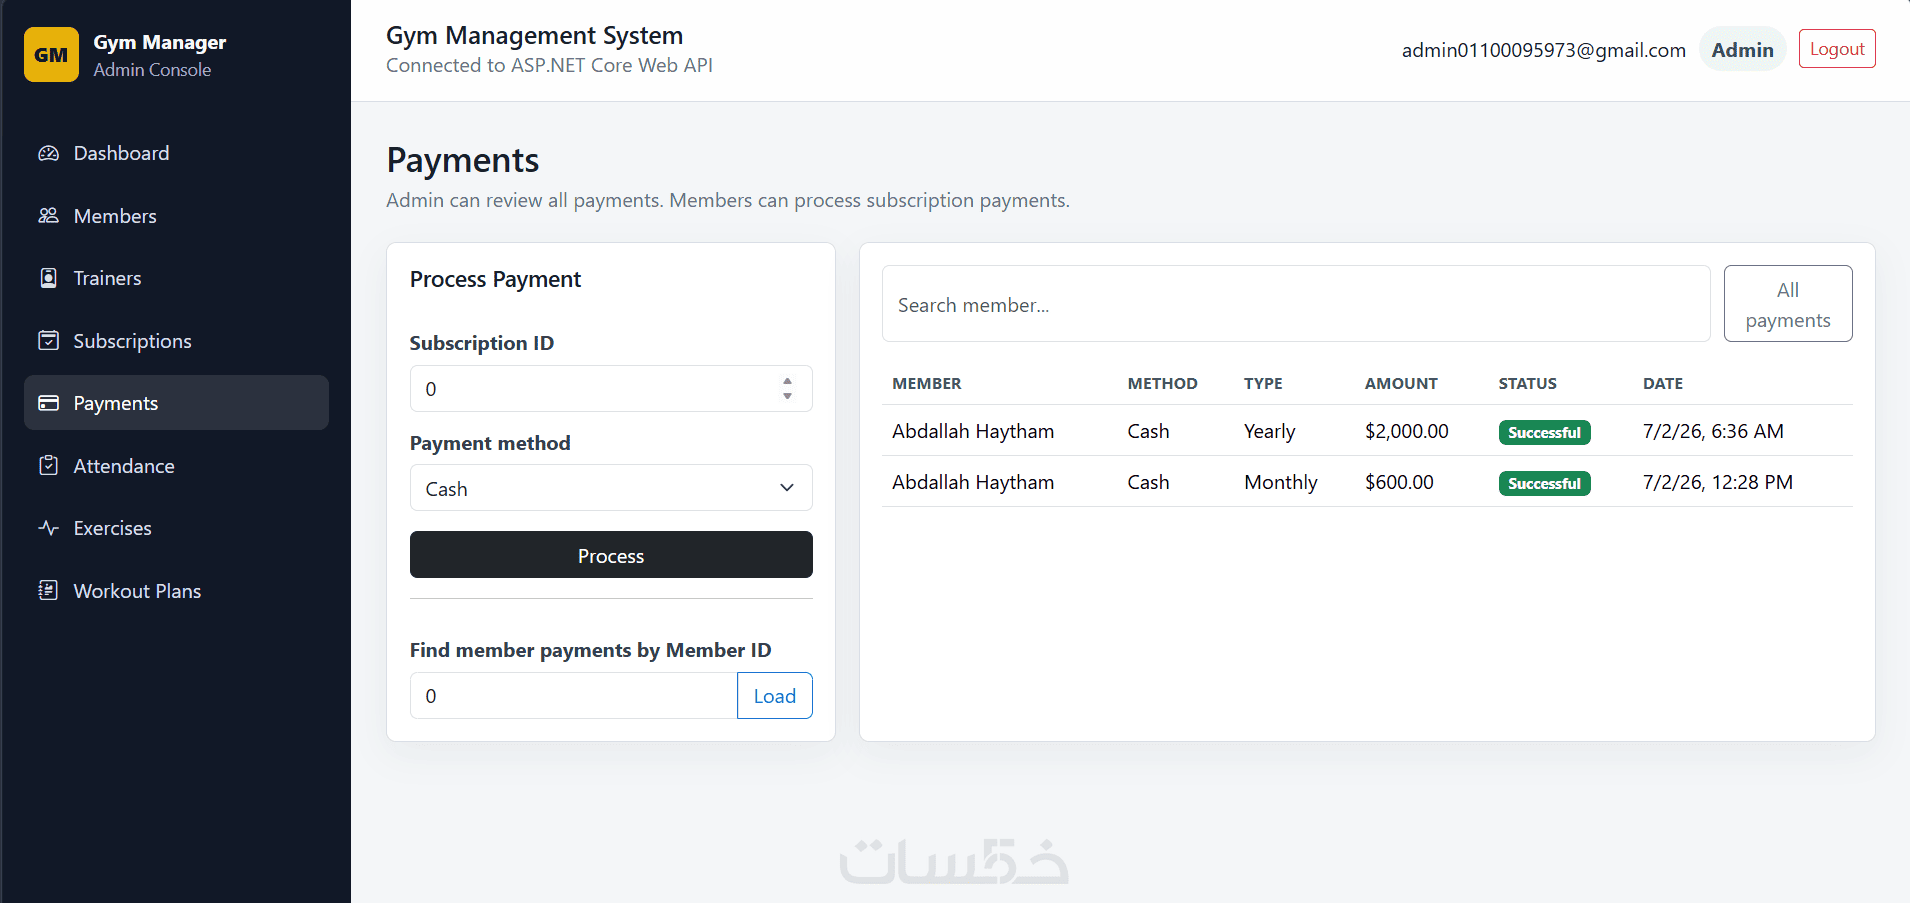Click the Payments credit card icon
The height and width of the screenshot is (903, 1910).
[48, 403]
